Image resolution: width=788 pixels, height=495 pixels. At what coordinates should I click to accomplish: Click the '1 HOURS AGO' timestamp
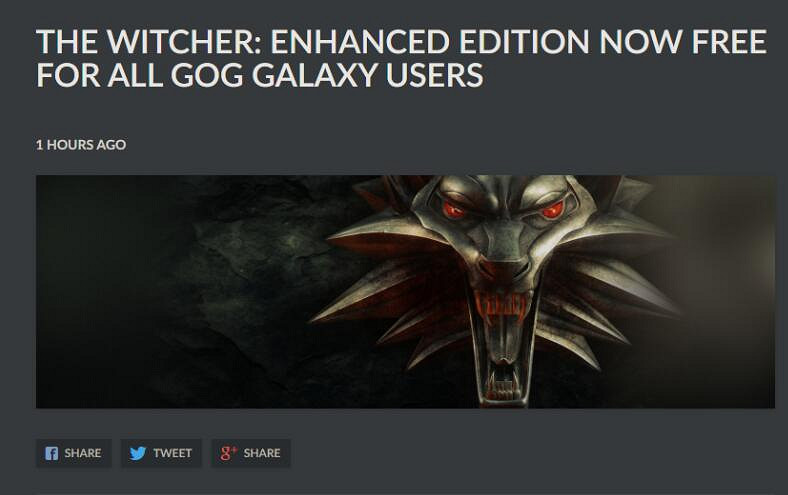81,145
